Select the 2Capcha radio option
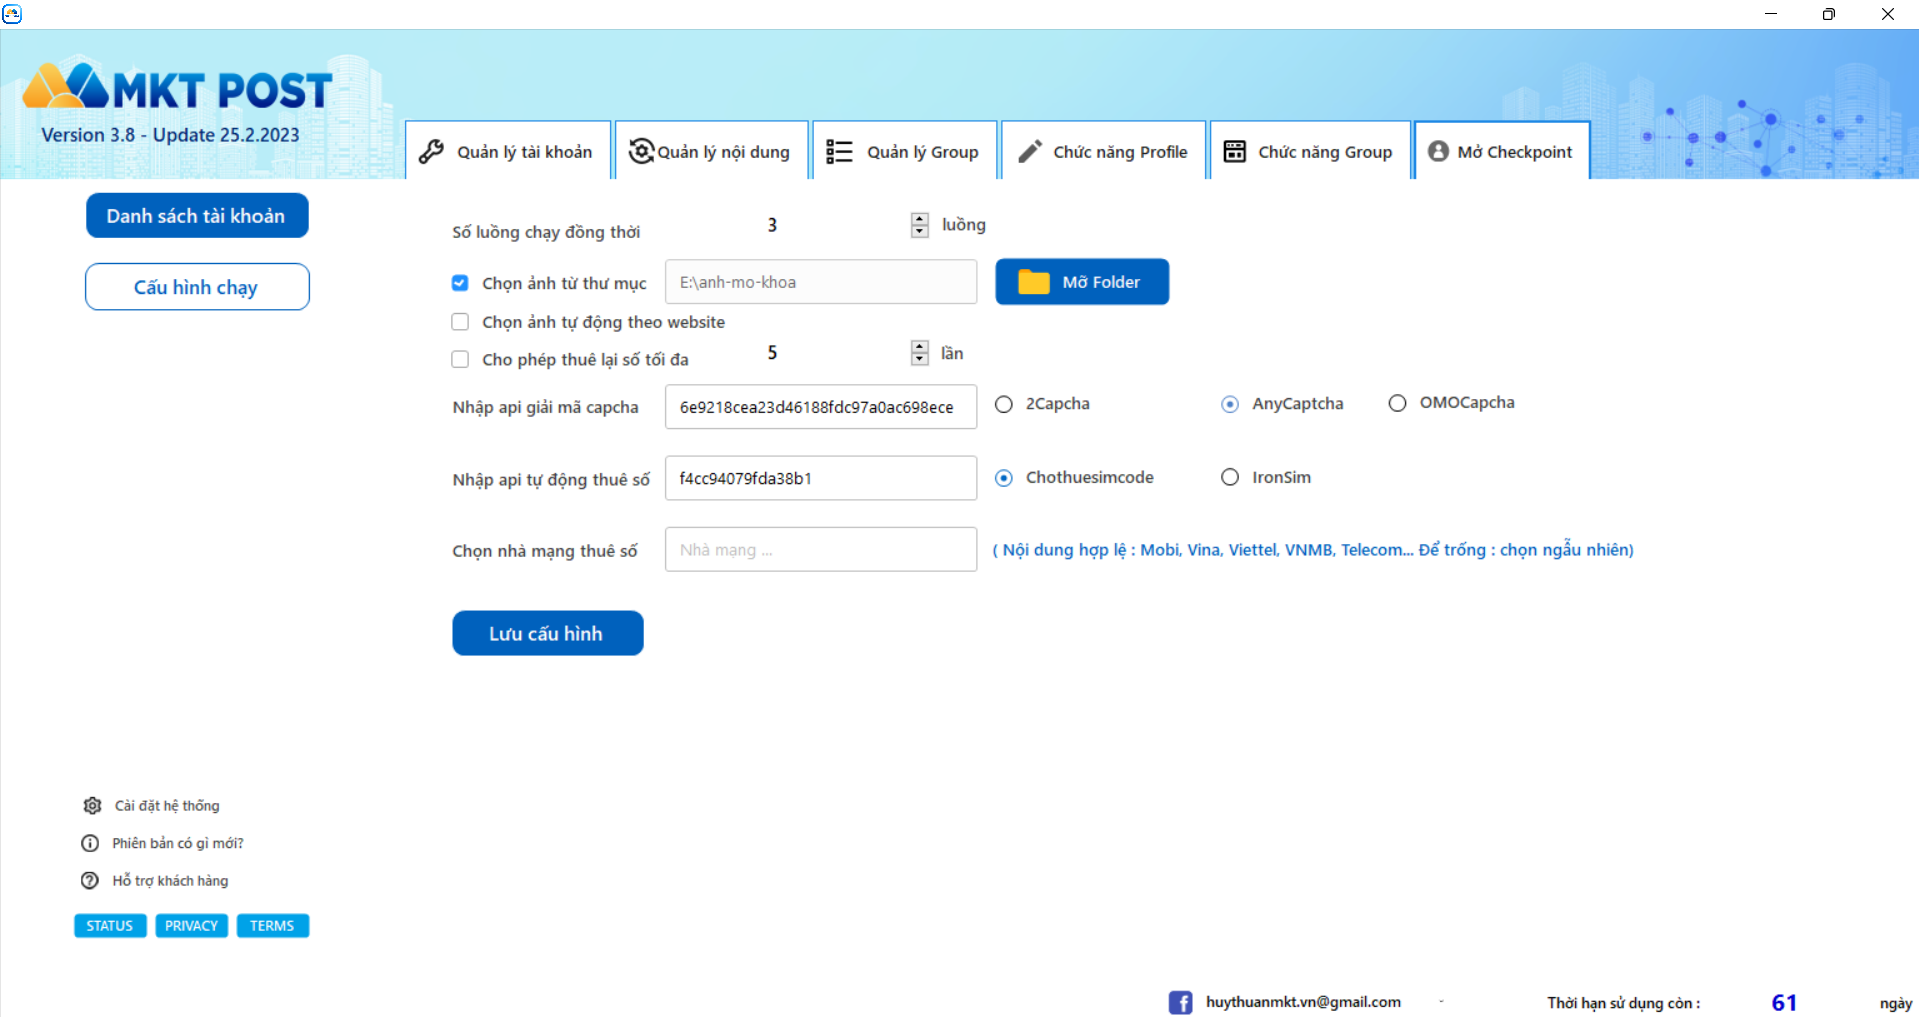Screen dimensions: 1919x1017 click(x=1004, y=404)
